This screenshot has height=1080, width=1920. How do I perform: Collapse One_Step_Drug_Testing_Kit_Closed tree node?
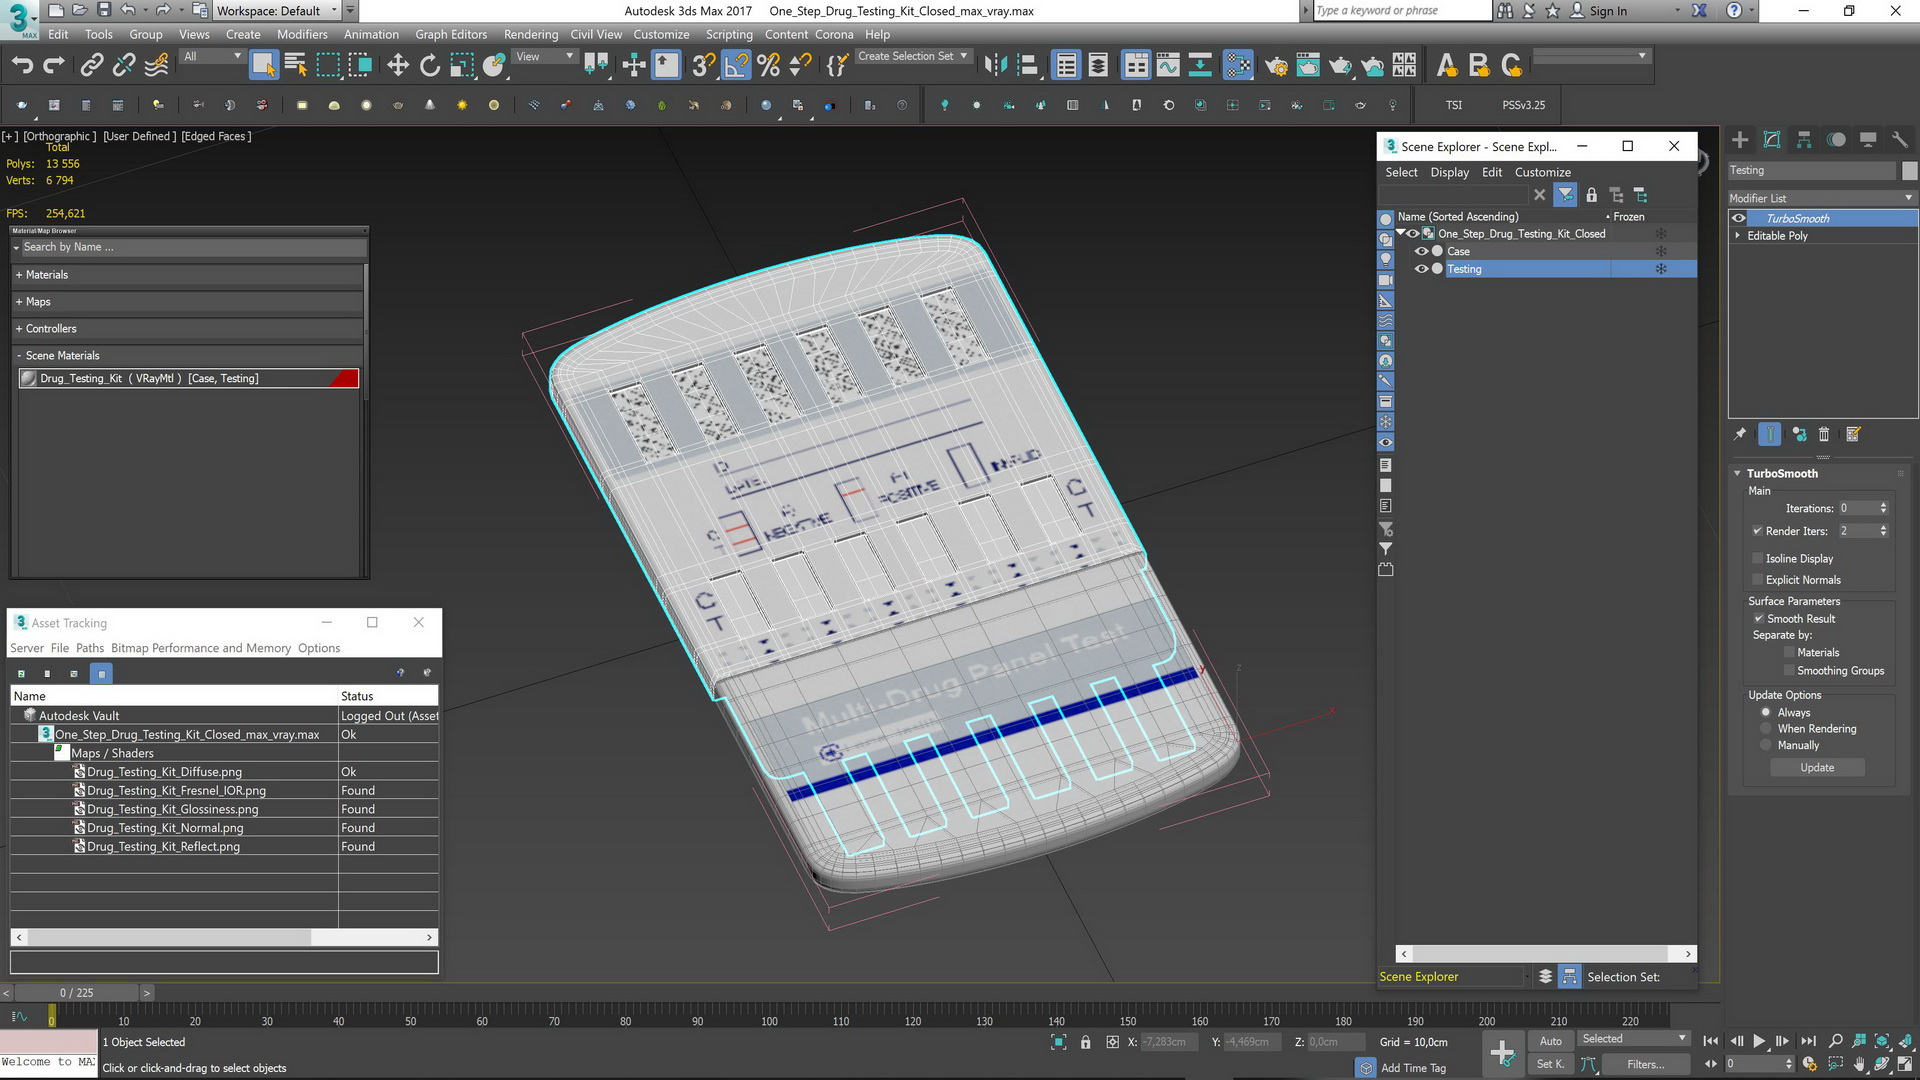point(1401,233)
